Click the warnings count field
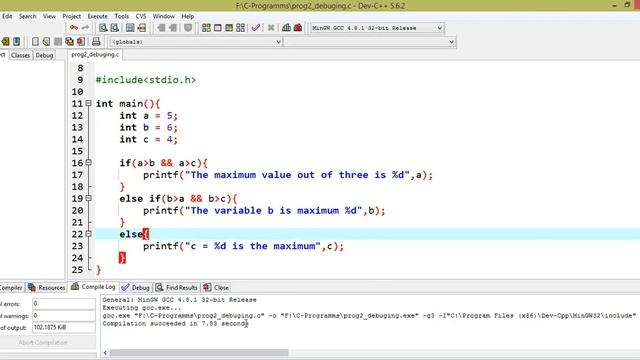The width and height of the screenshot is (640, 360). click(x=64, y=316)
